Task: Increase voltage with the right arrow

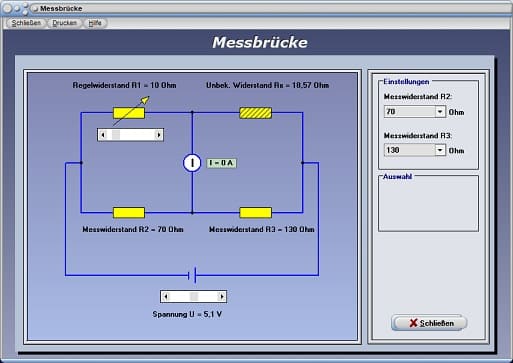Action: tap(222, 296)
